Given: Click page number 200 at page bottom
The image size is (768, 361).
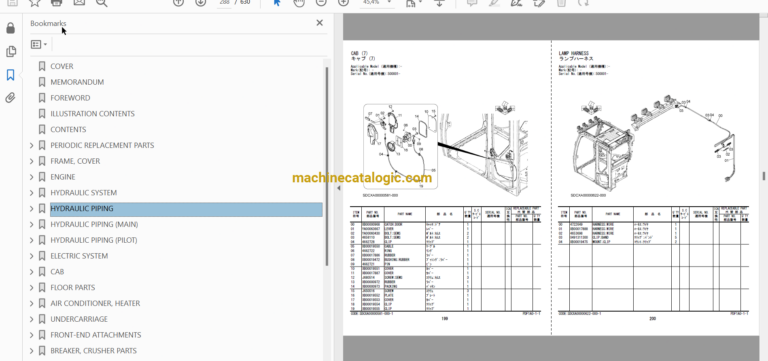Looking at the screenshot, I should tap(653, 319).
